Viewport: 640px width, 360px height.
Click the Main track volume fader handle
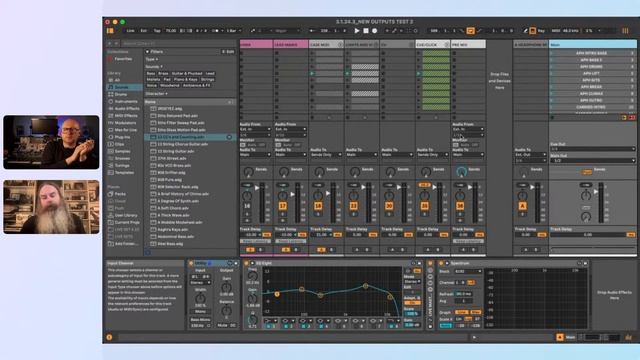click(x=596, y=191)
